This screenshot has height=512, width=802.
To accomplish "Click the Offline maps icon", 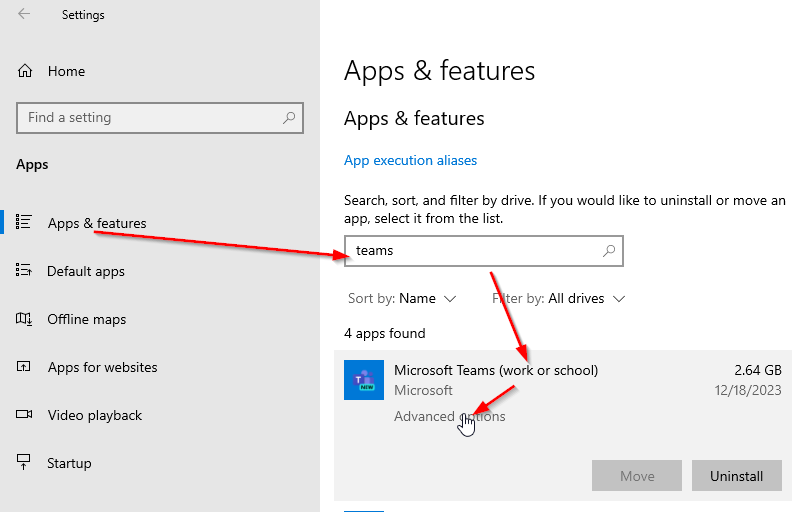I will pos(24,319).
